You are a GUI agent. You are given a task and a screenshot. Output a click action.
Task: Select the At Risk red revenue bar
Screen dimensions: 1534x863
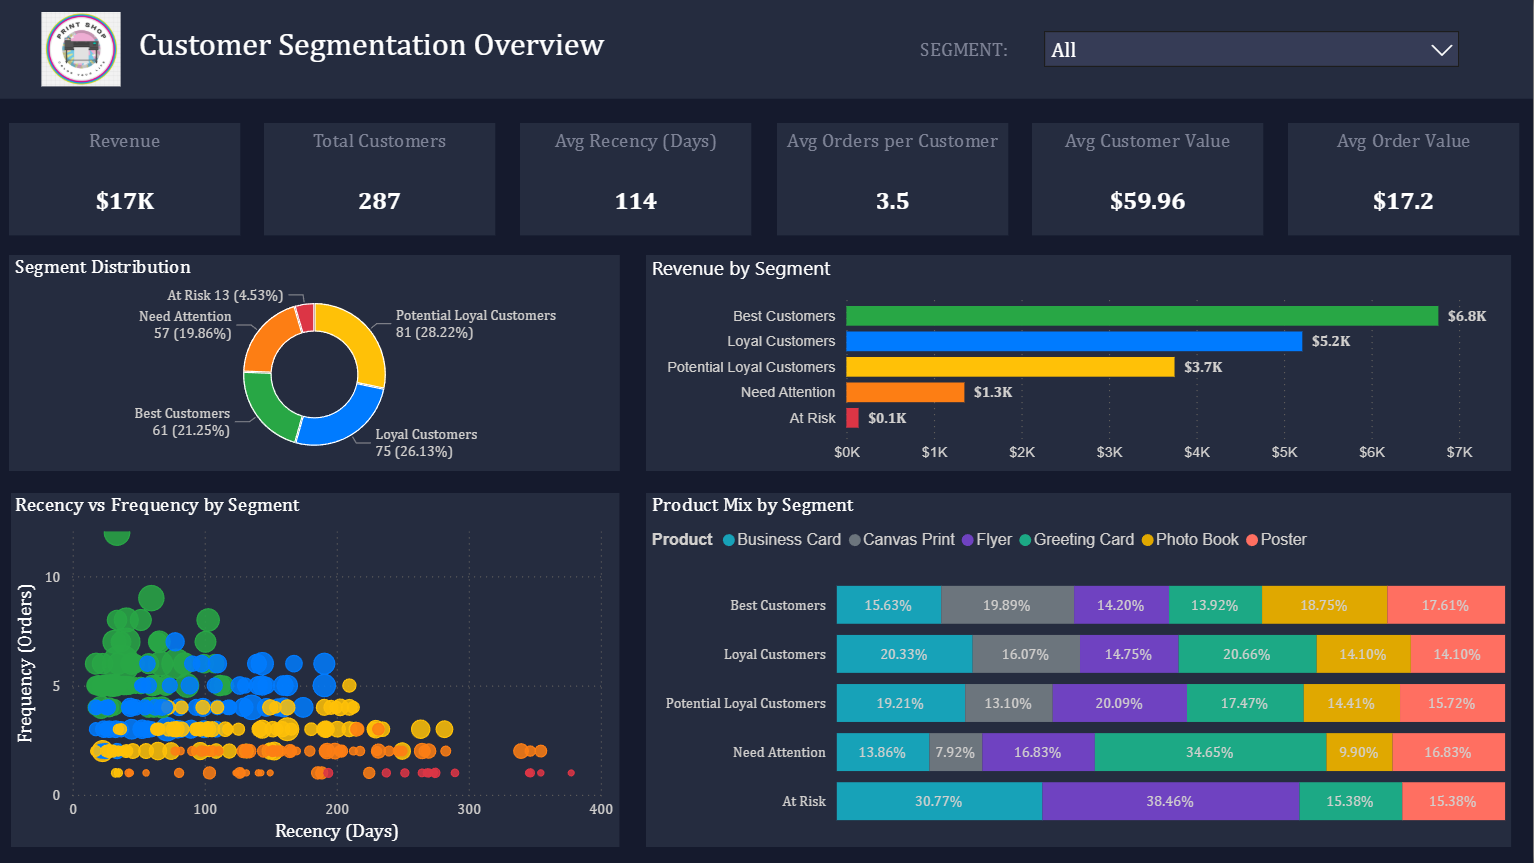[852, 418]
